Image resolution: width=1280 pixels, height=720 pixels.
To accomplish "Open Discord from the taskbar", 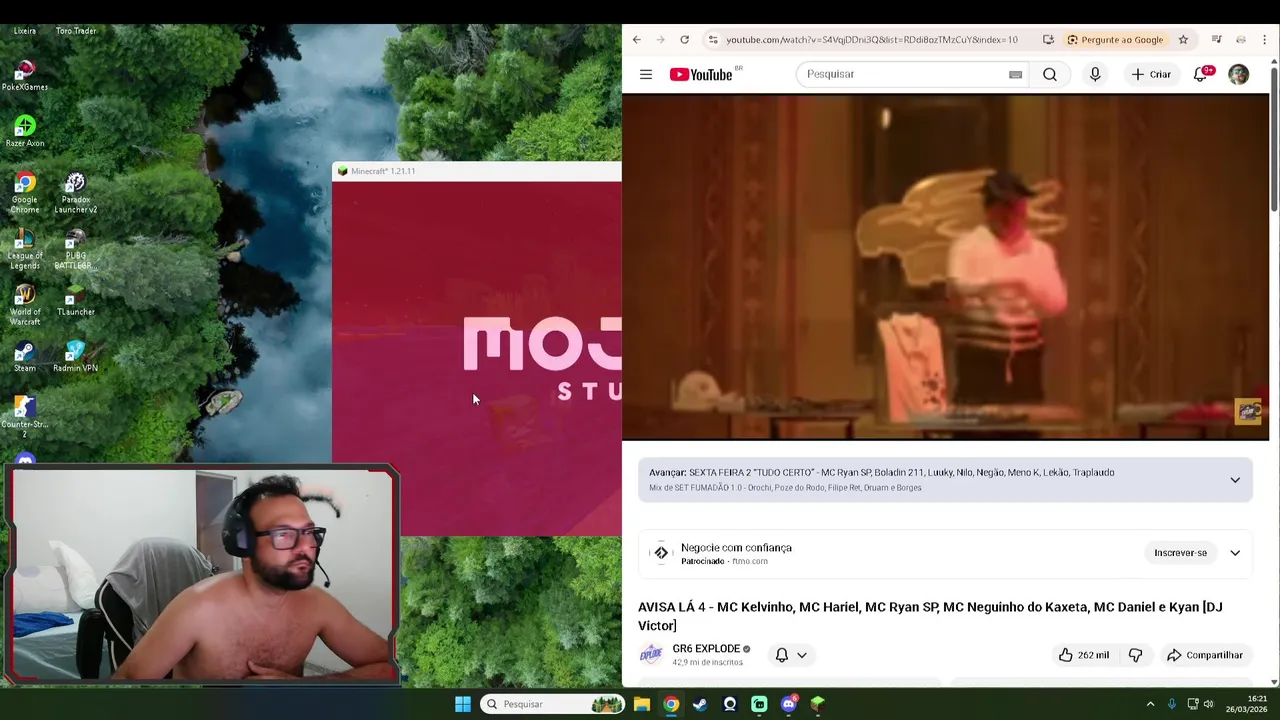I will click(x=788, y=704).
